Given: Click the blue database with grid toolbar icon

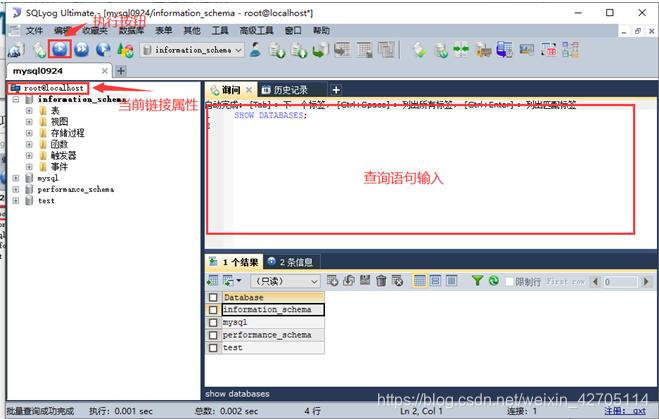Looking at the screenshot, I should click(504, 50).
